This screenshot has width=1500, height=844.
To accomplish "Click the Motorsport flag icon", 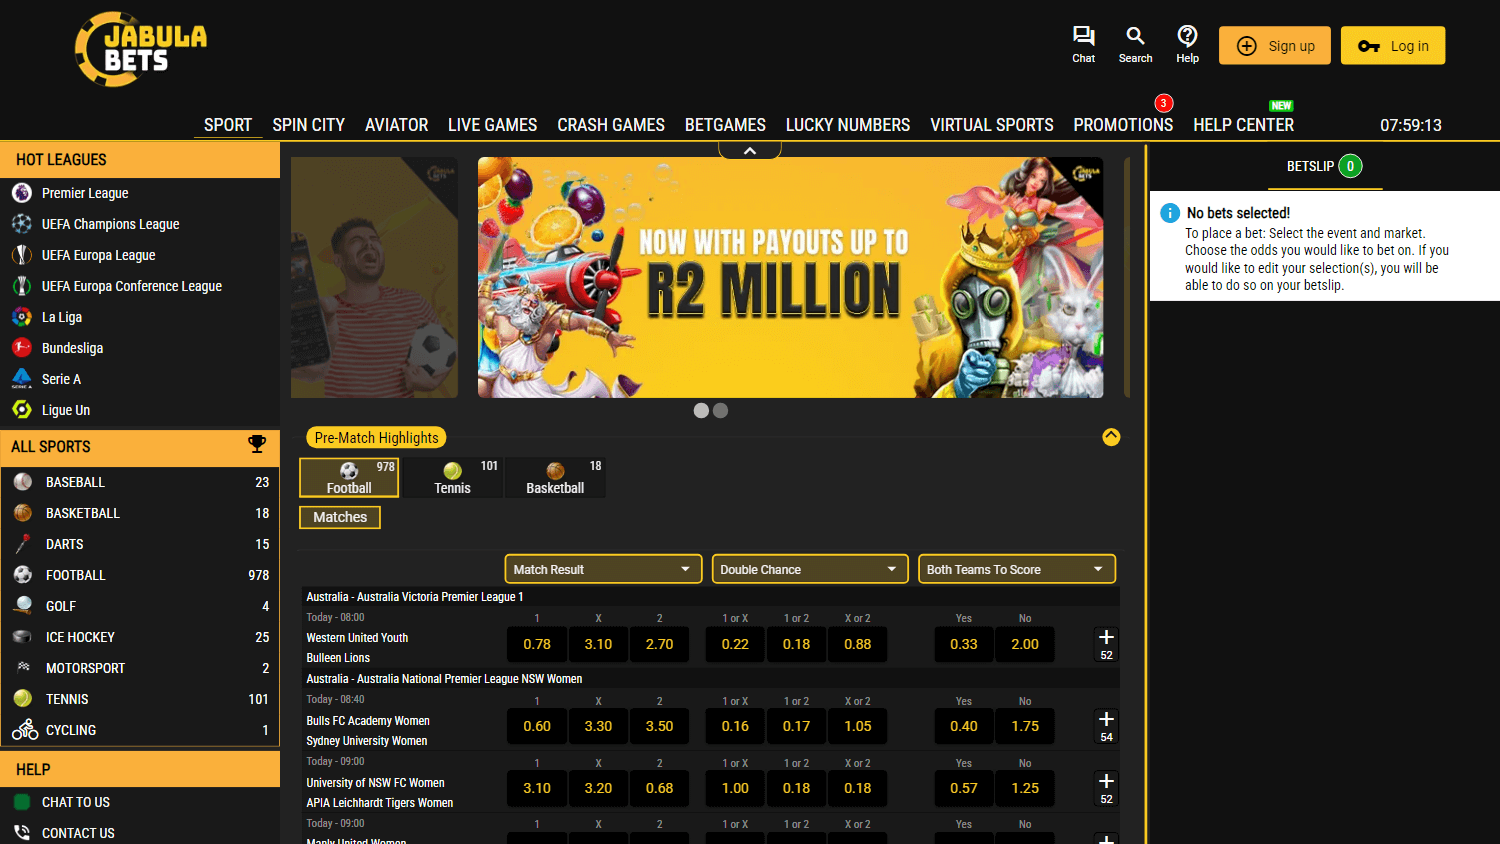I will (x=23, y=668).
